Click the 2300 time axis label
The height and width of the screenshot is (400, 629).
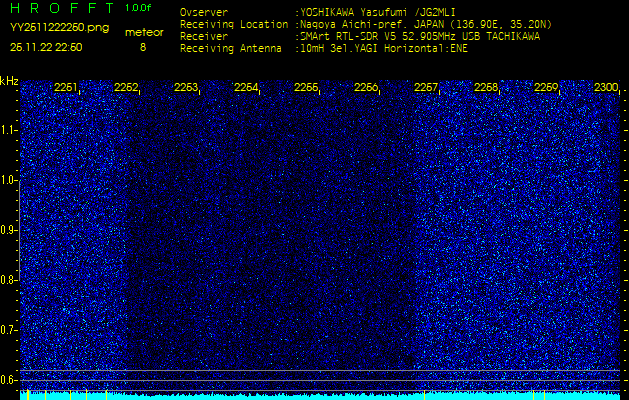[606, 87]
